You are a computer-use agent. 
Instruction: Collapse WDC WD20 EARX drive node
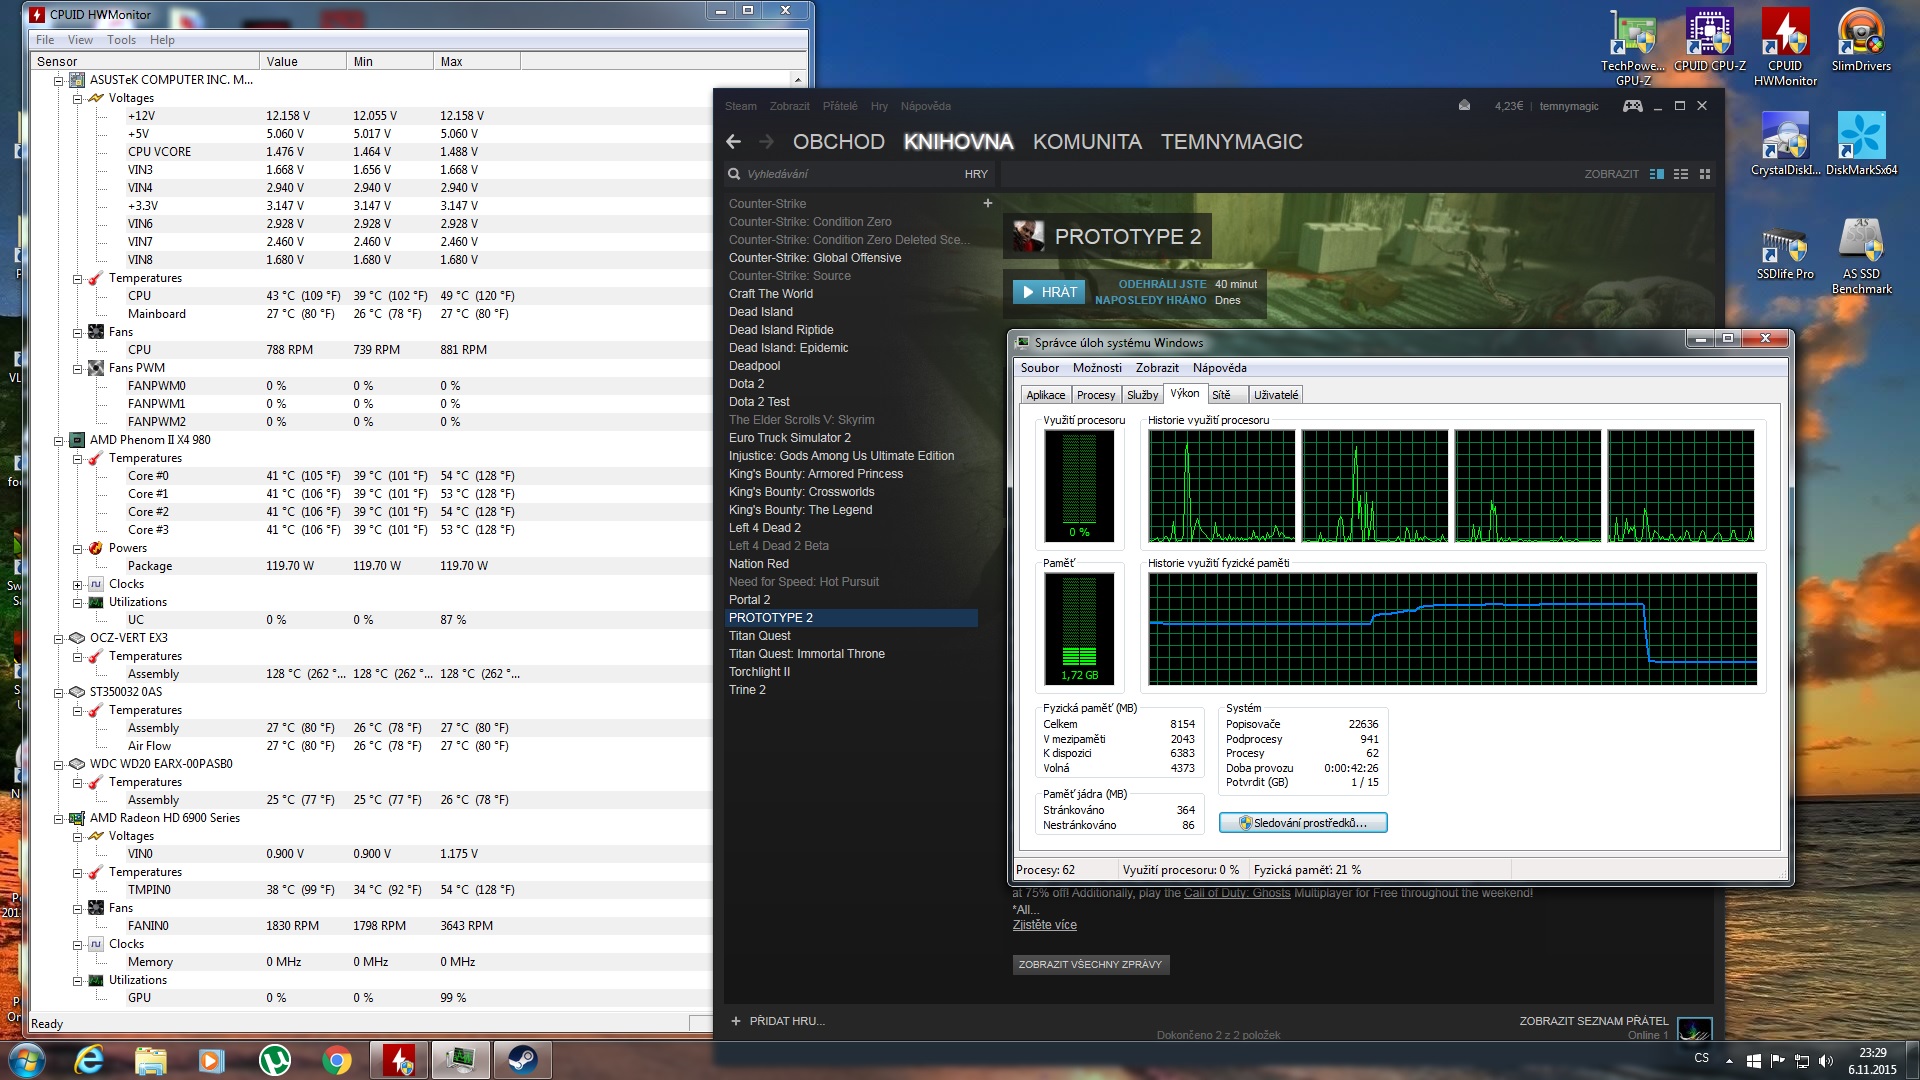click(59, 764)
